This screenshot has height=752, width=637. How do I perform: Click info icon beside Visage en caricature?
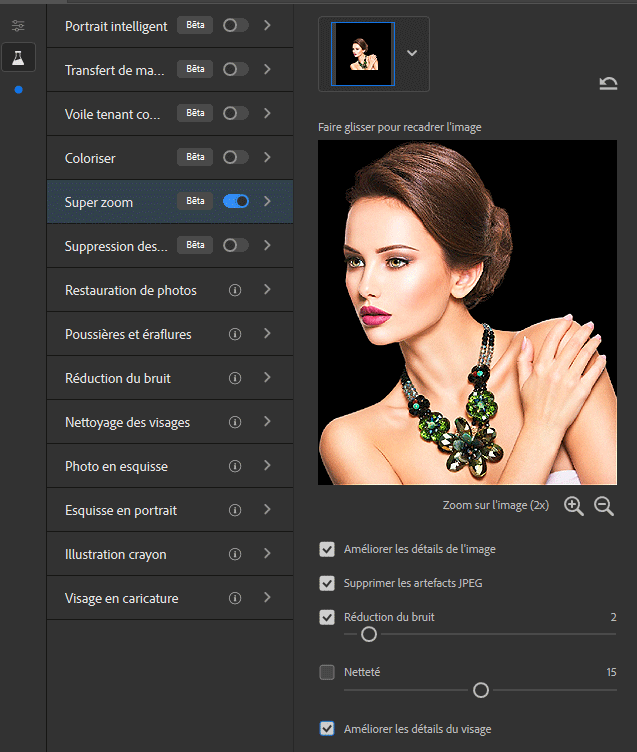pos(235,598)
